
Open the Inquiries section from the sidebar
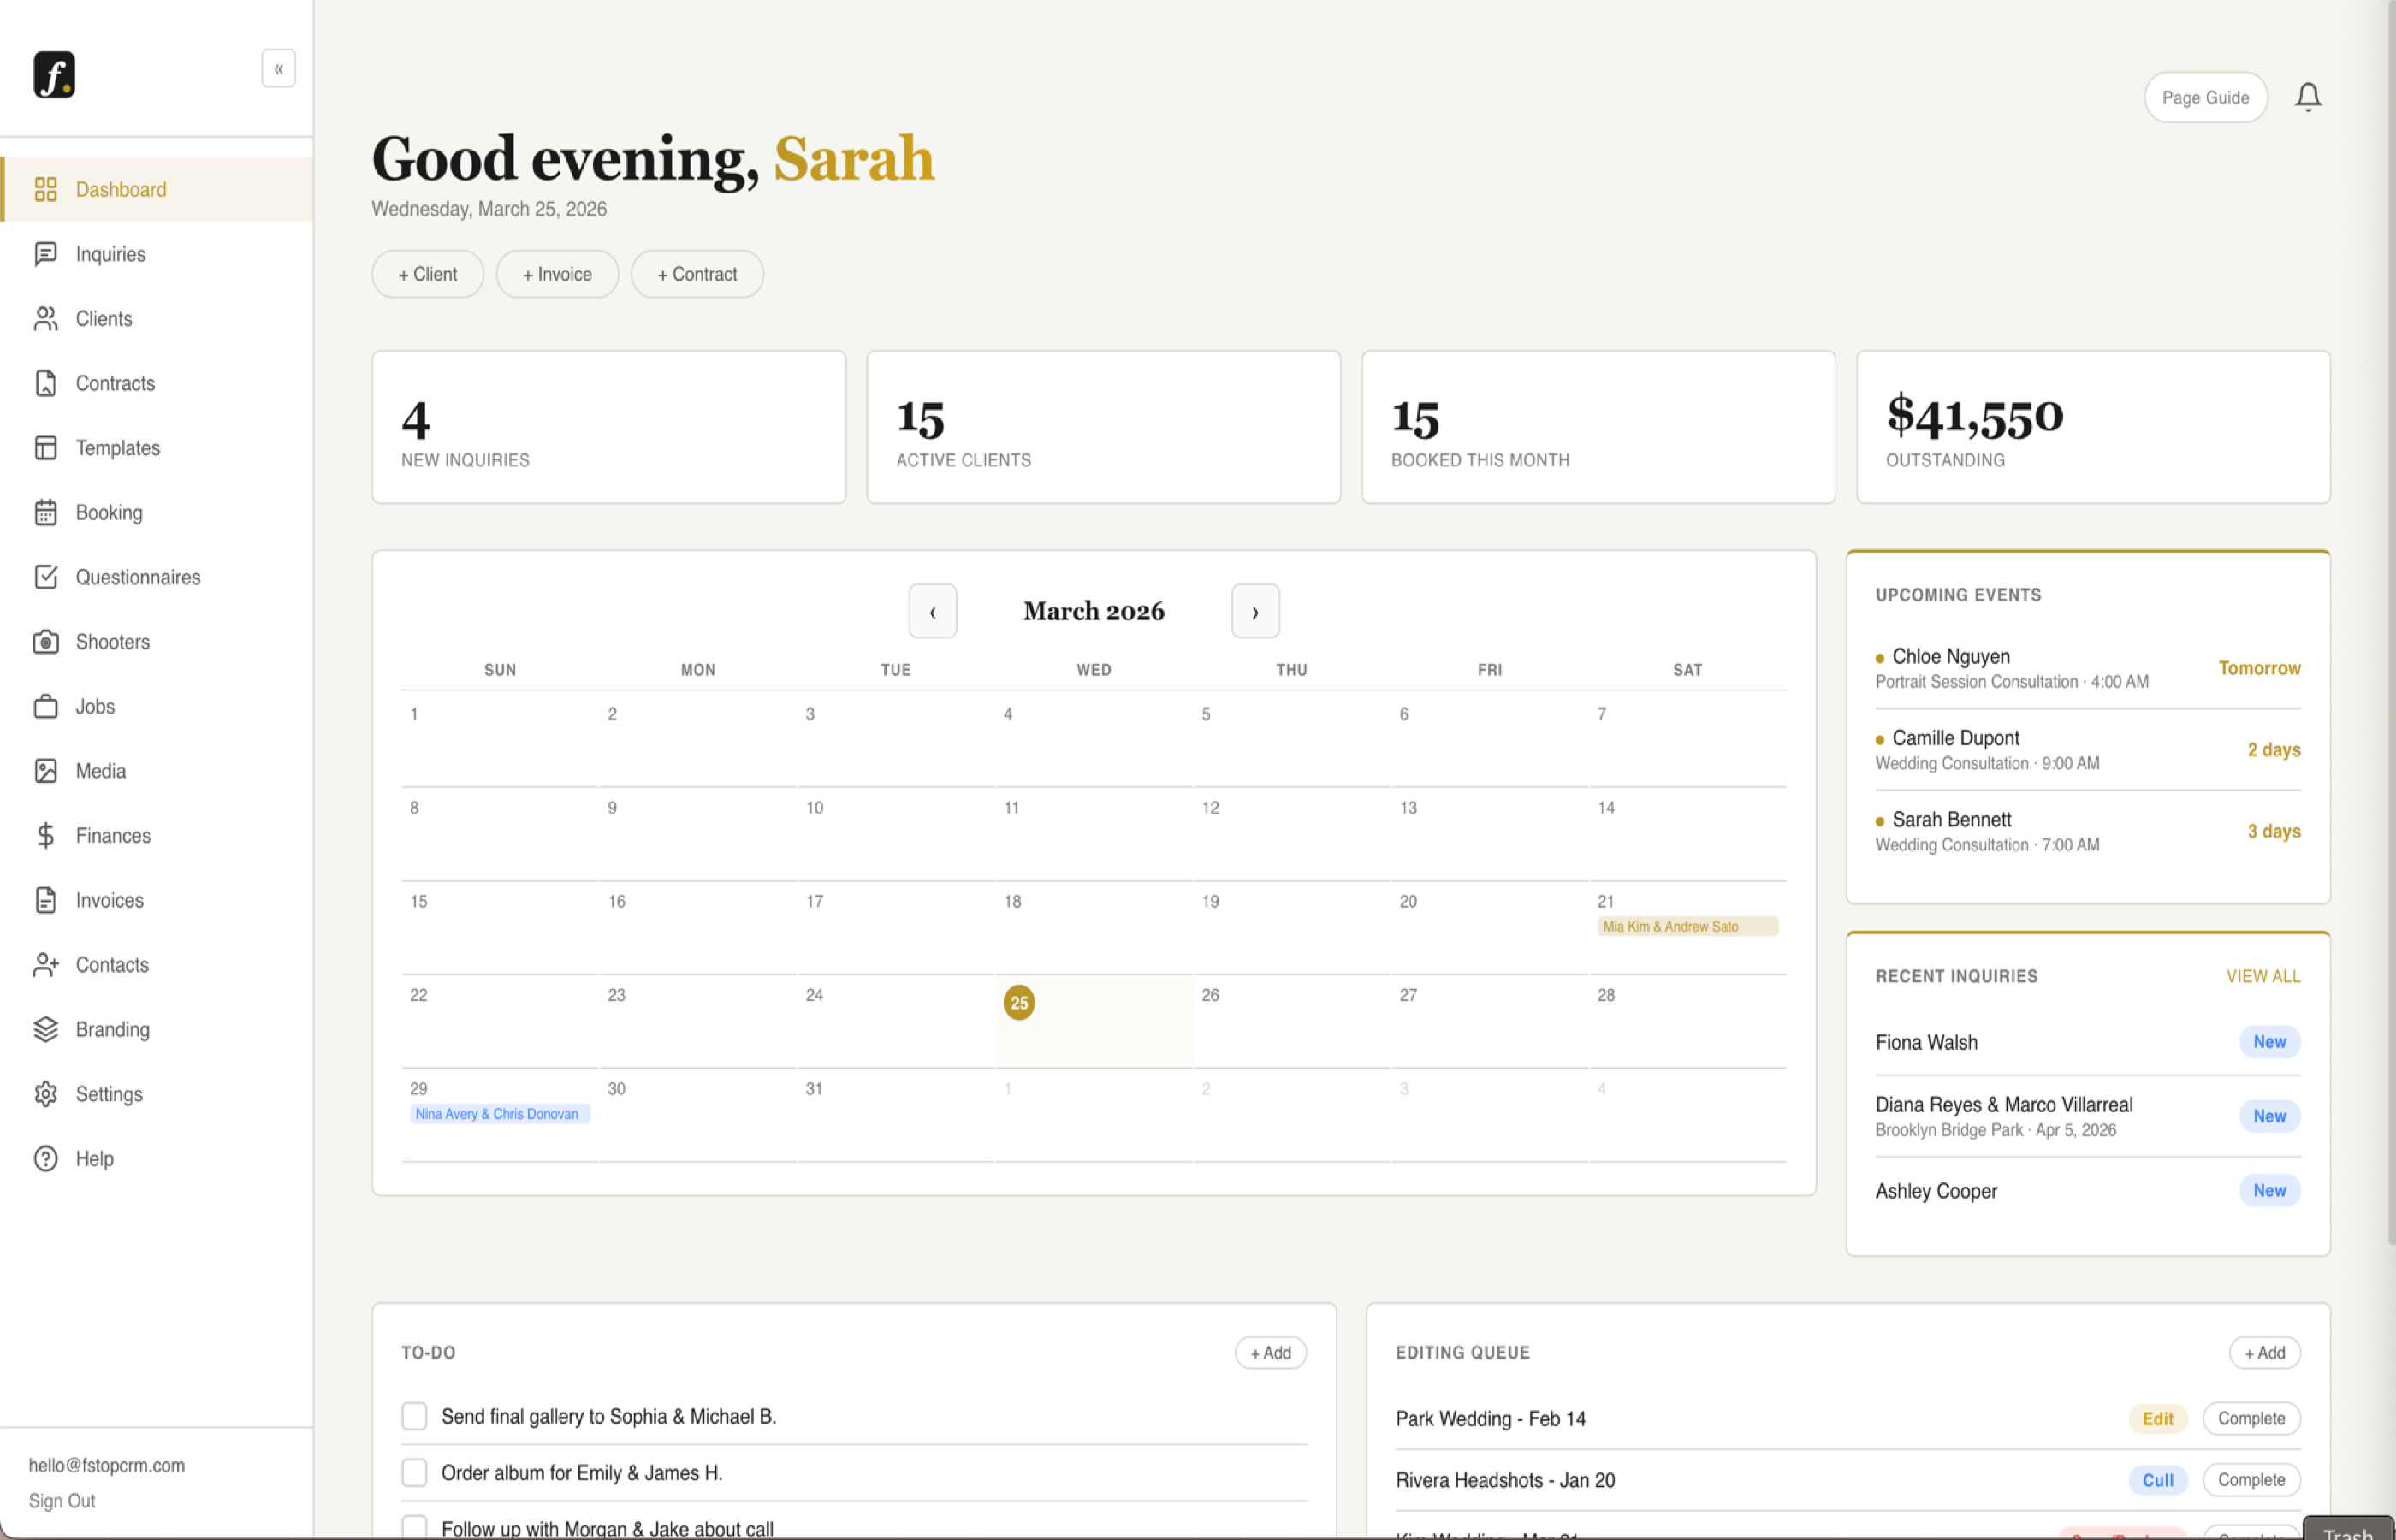click(x=109, y=253)
